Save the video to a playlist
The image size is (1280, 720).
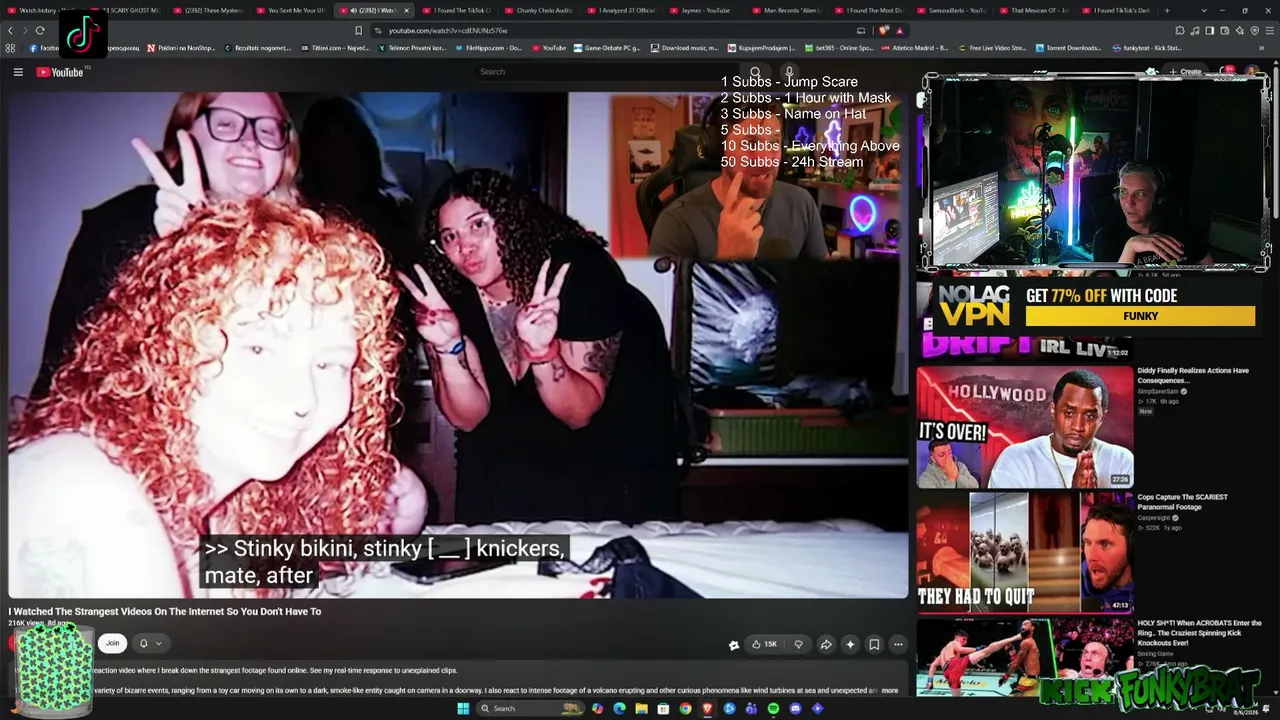tap(874, 644)
